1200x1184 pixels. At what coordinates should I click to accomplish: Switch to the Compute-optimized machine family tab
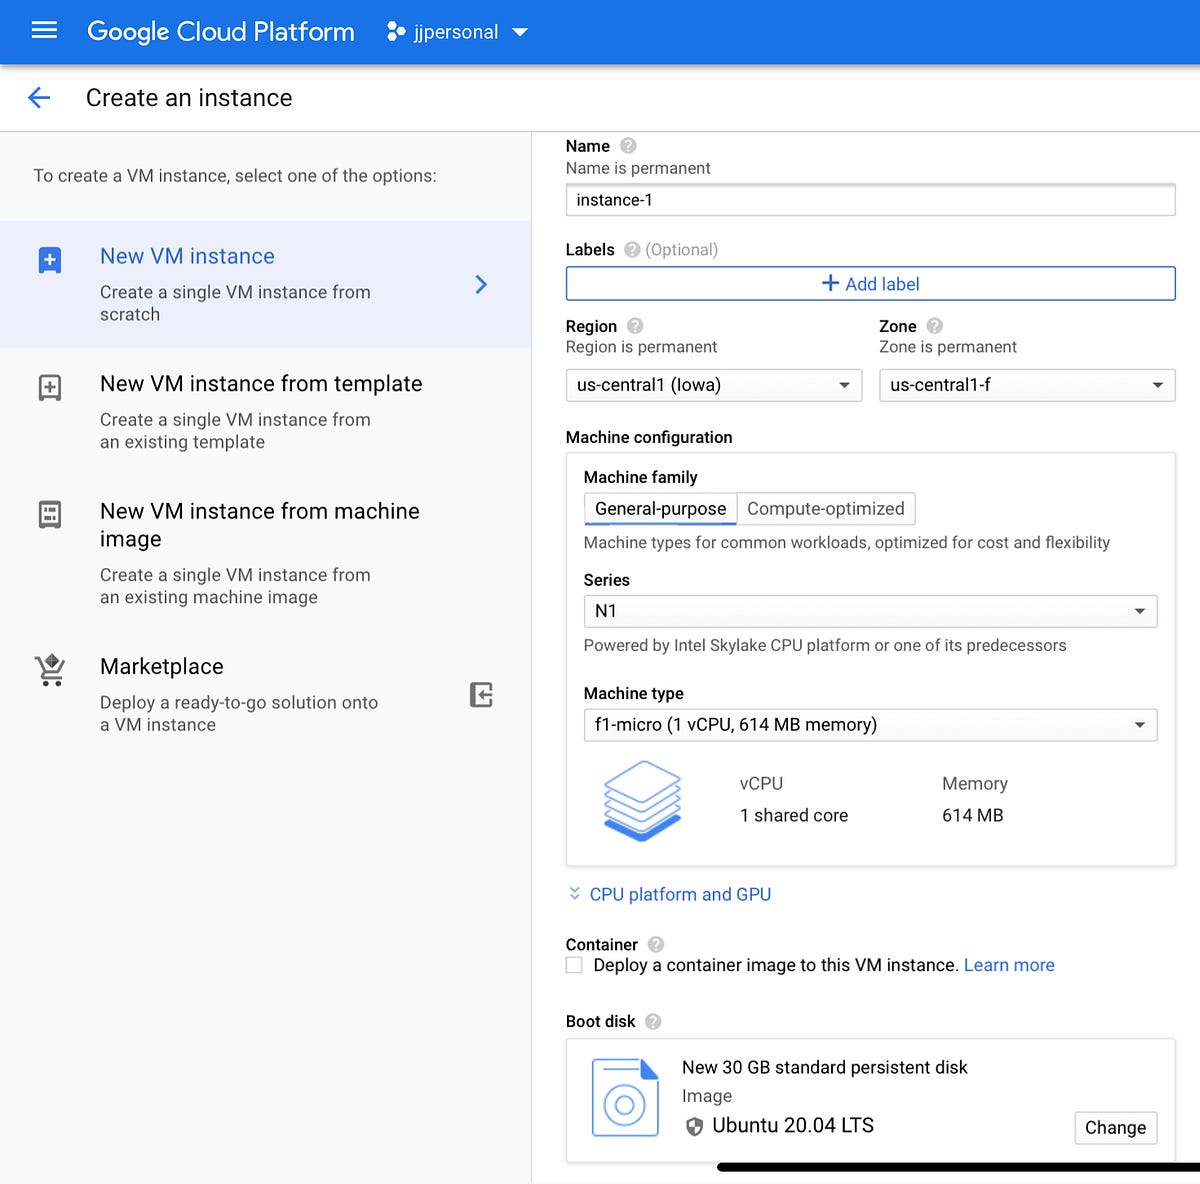[x=826, y=509]
